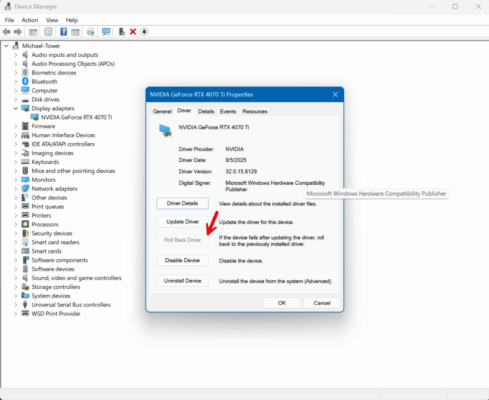
Task: Open the View menu
Action: (52, 20)
